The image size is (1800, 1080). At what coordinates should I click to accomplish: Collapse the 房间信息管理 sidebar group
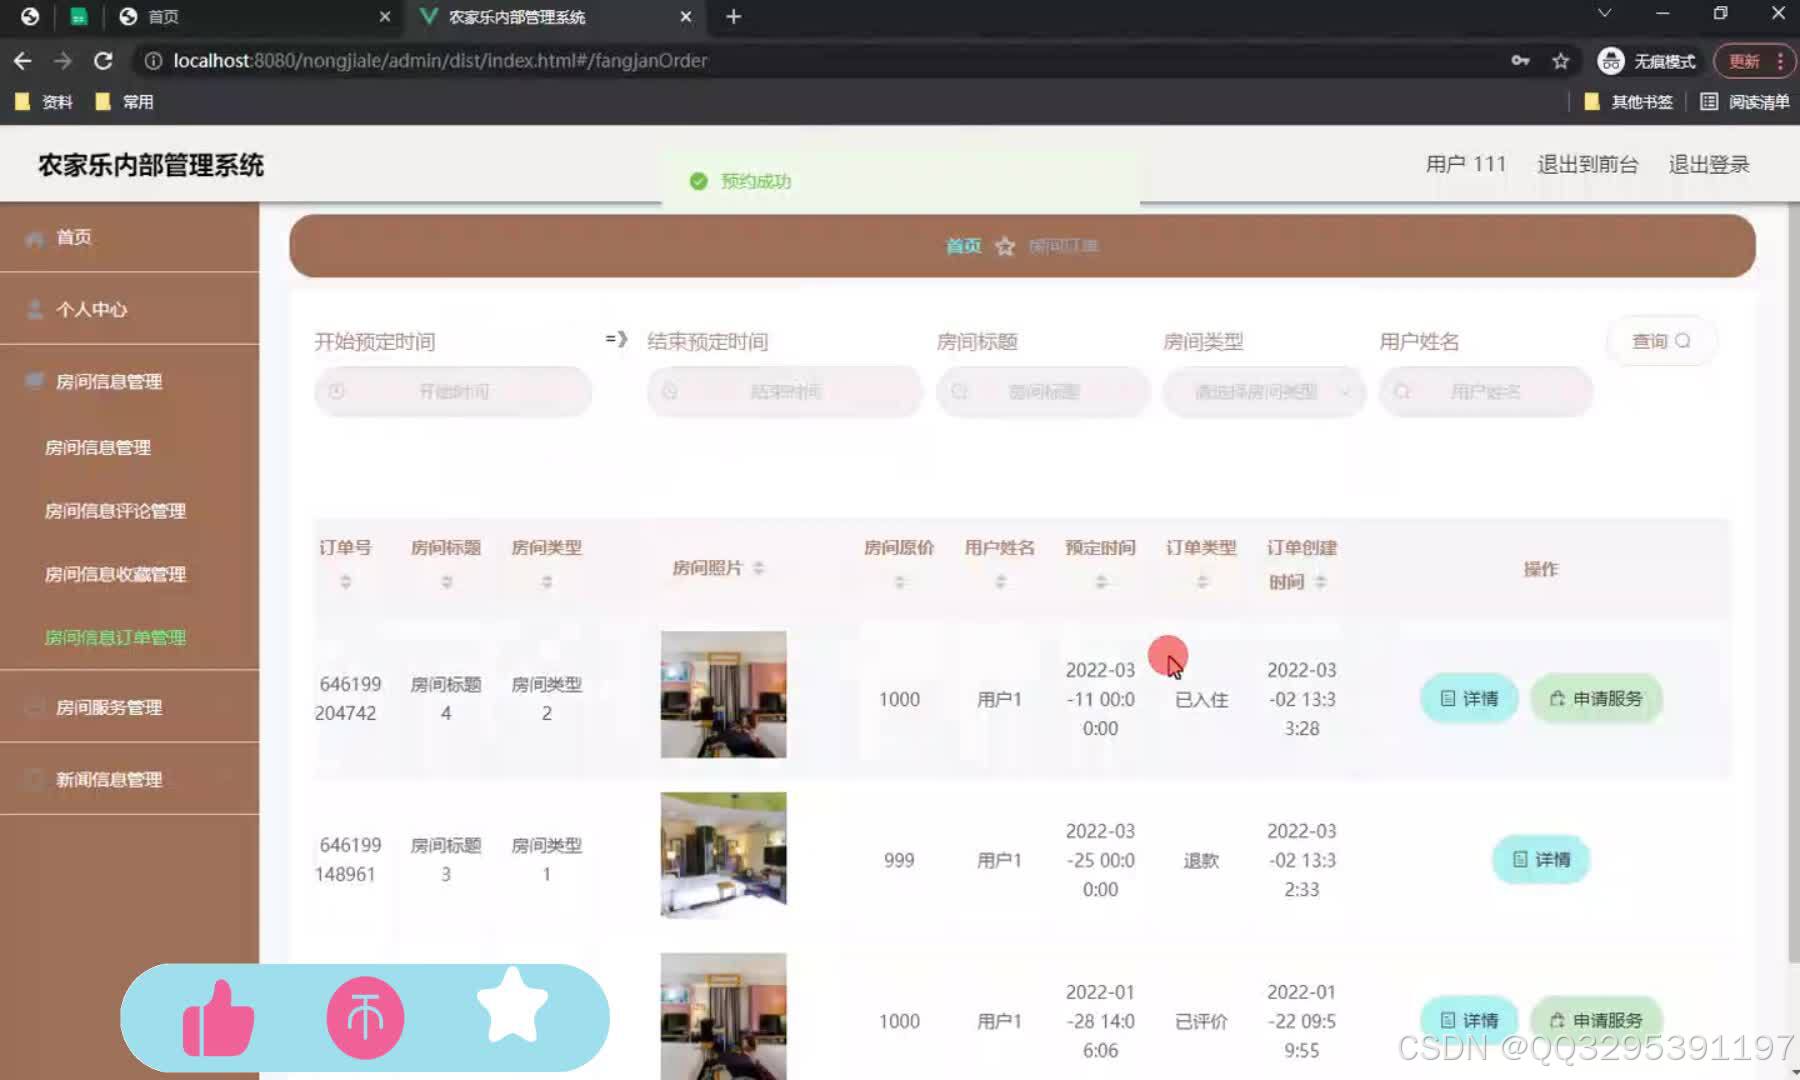tap(129, 381)
